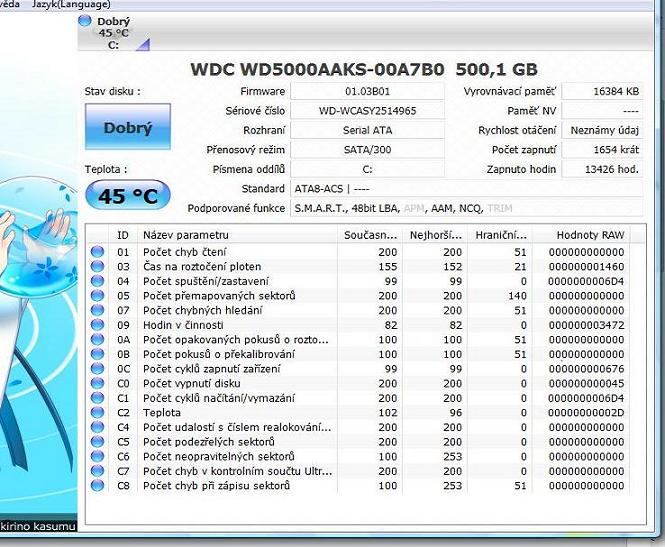Select the Čas na roztočení ploten parameter name
This screenshot has height=547, width=665.
[x=202, y=267]
